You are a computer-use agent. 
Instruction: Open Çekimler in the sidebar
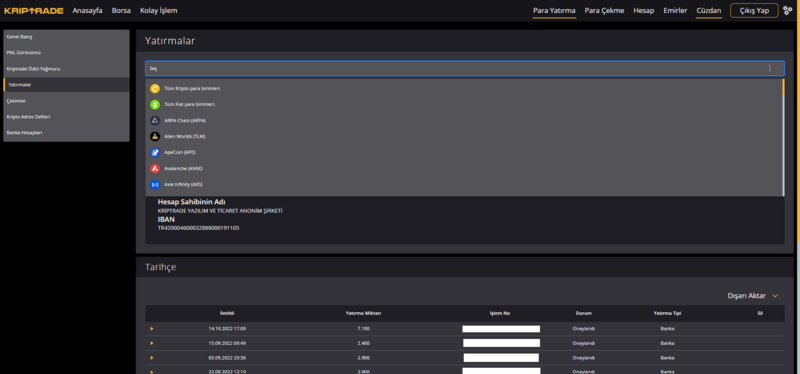click(66, 101)
